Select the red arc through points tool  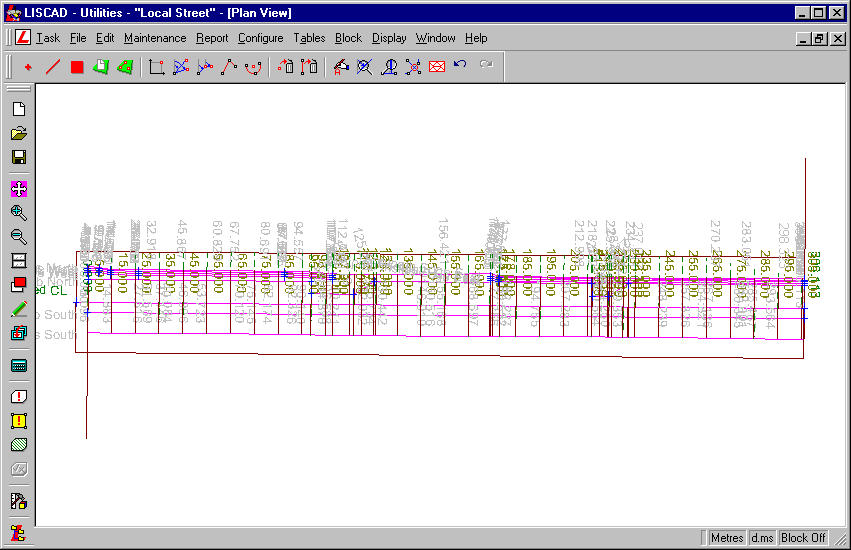(x=253, y=67)
